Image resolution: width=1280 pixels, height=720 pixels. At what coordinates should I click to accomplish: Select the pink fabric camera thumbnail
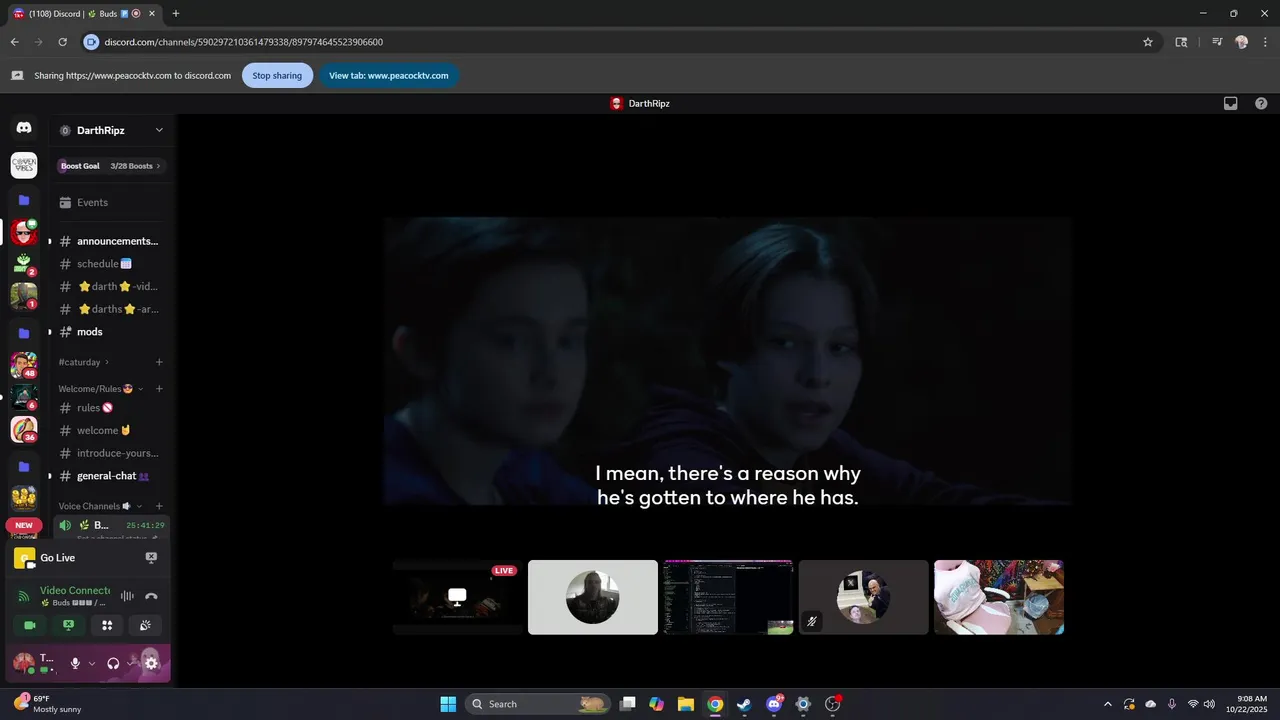999,597
